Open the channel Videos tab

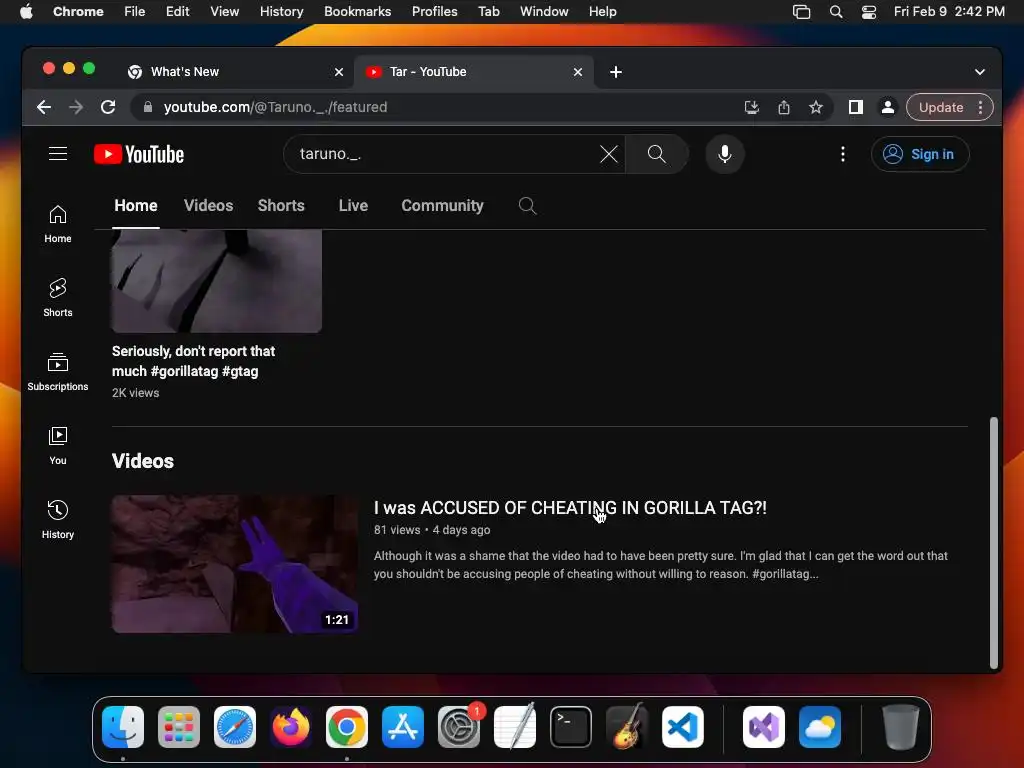tap(208, 206)
